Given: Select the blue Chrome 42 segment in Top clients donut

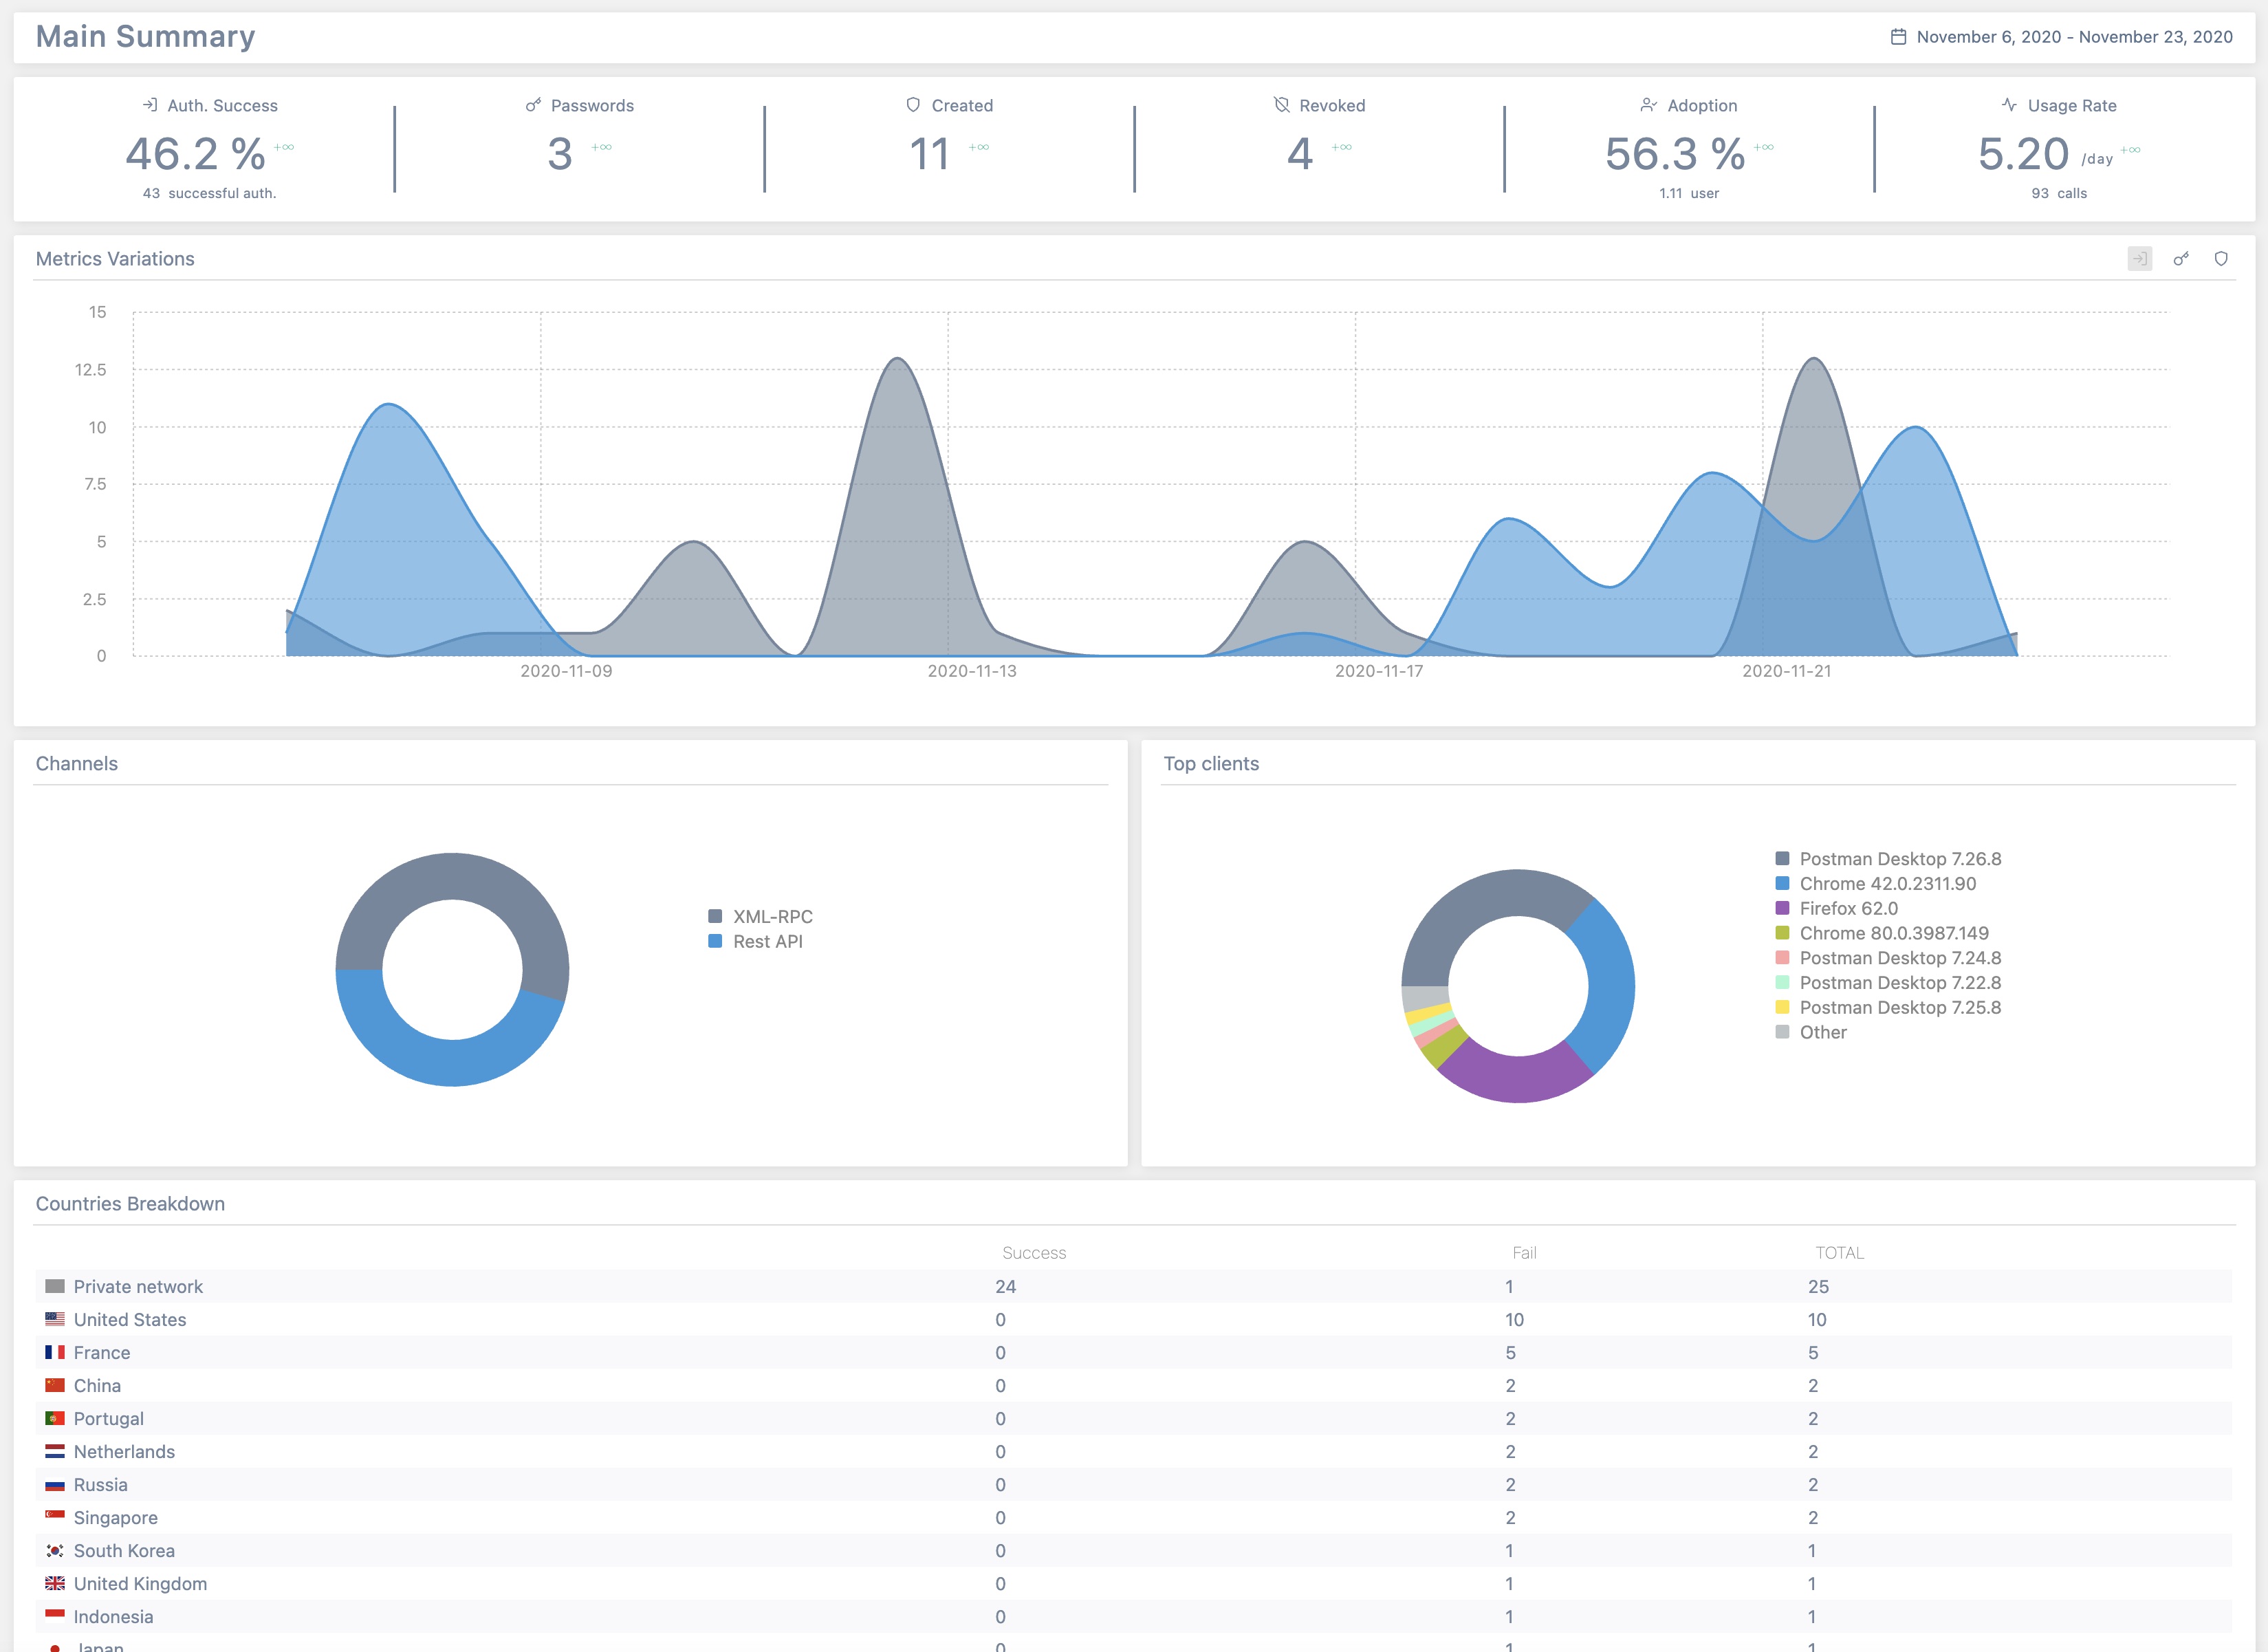Looking at the screenshot, I should pos(1610,985).
